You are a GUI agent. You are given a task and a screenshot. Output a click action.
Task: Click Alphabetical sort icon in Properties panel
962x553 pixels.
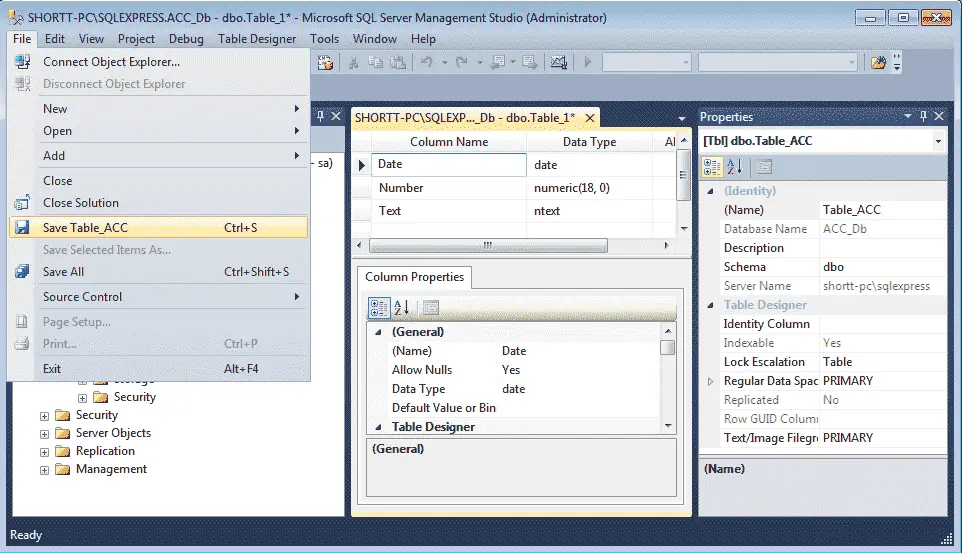tap(735, 166)
